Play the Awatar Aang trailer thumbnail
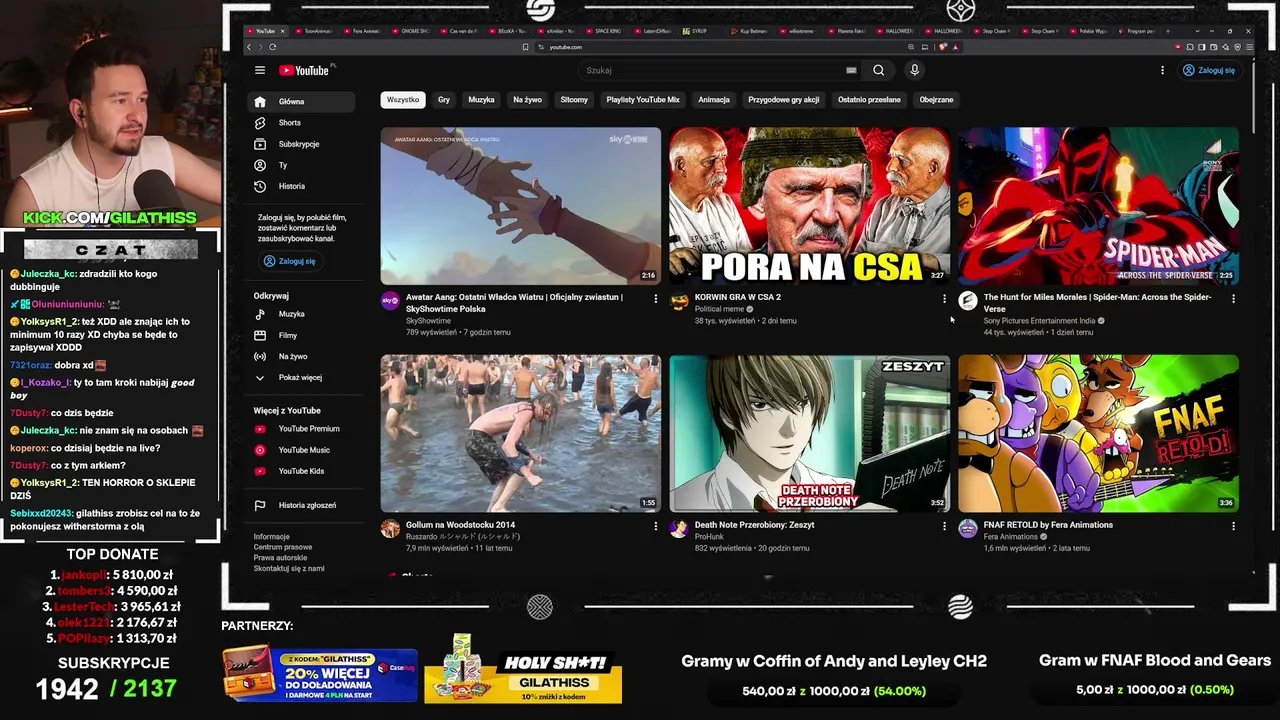Viewport: 1280px width, 720px height. click(x=521, y=206)
